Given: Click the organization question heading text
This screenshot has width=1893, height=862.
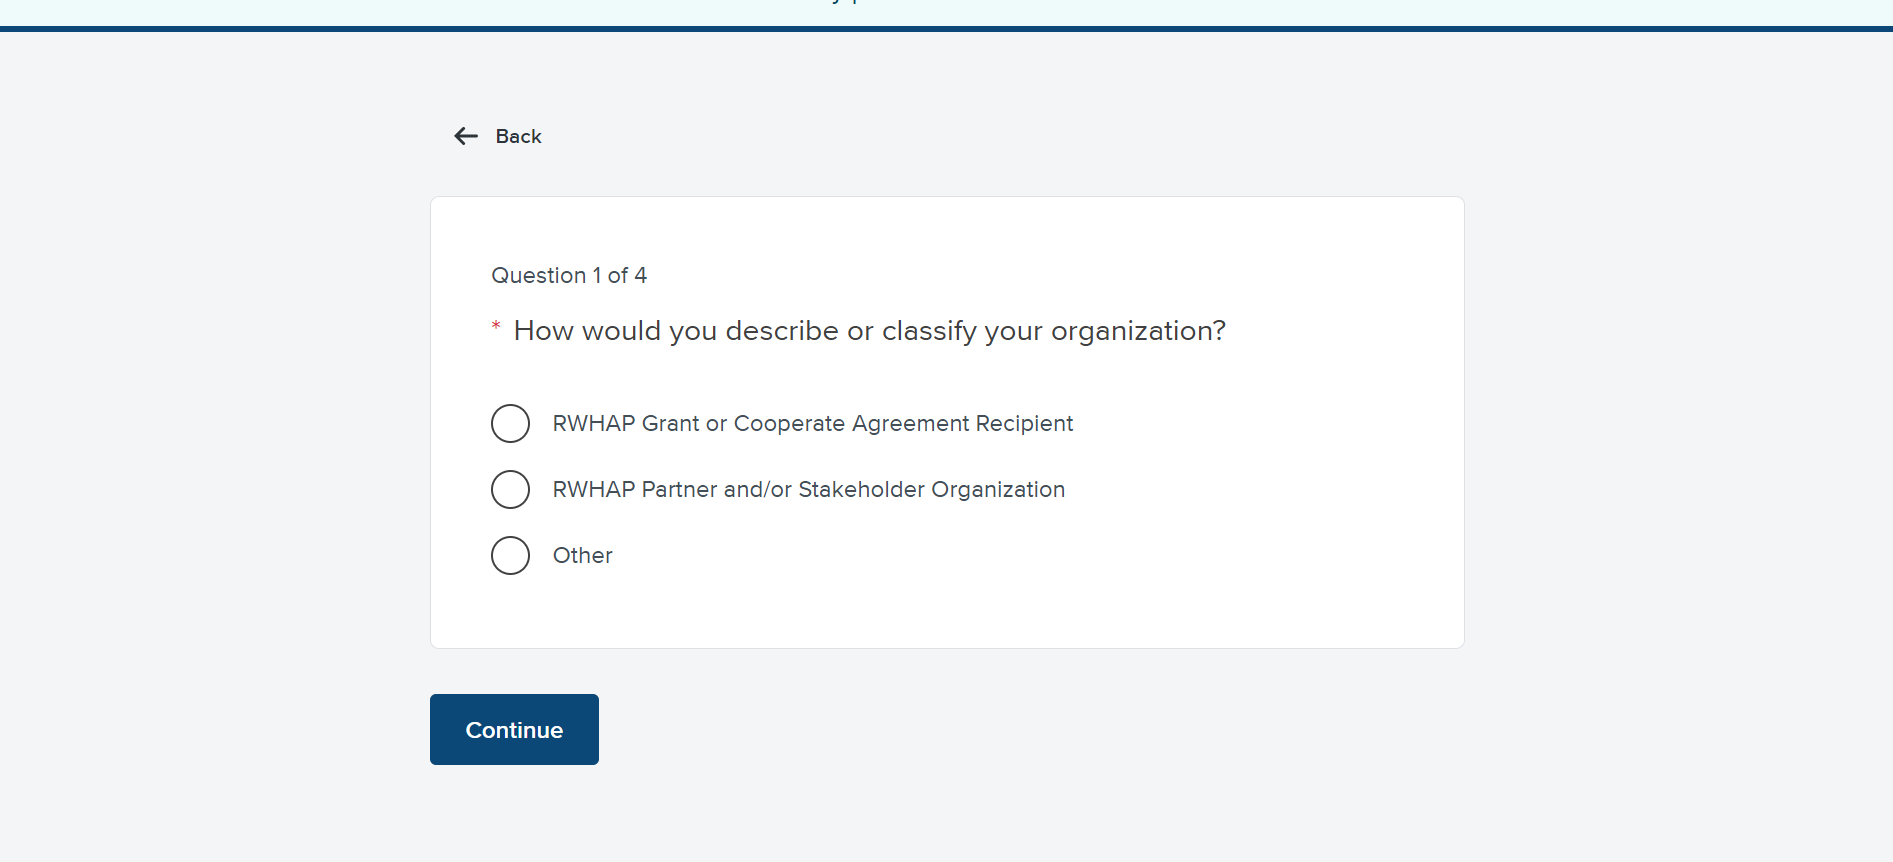Looking at the screenshot, I should tap(869, 331).
